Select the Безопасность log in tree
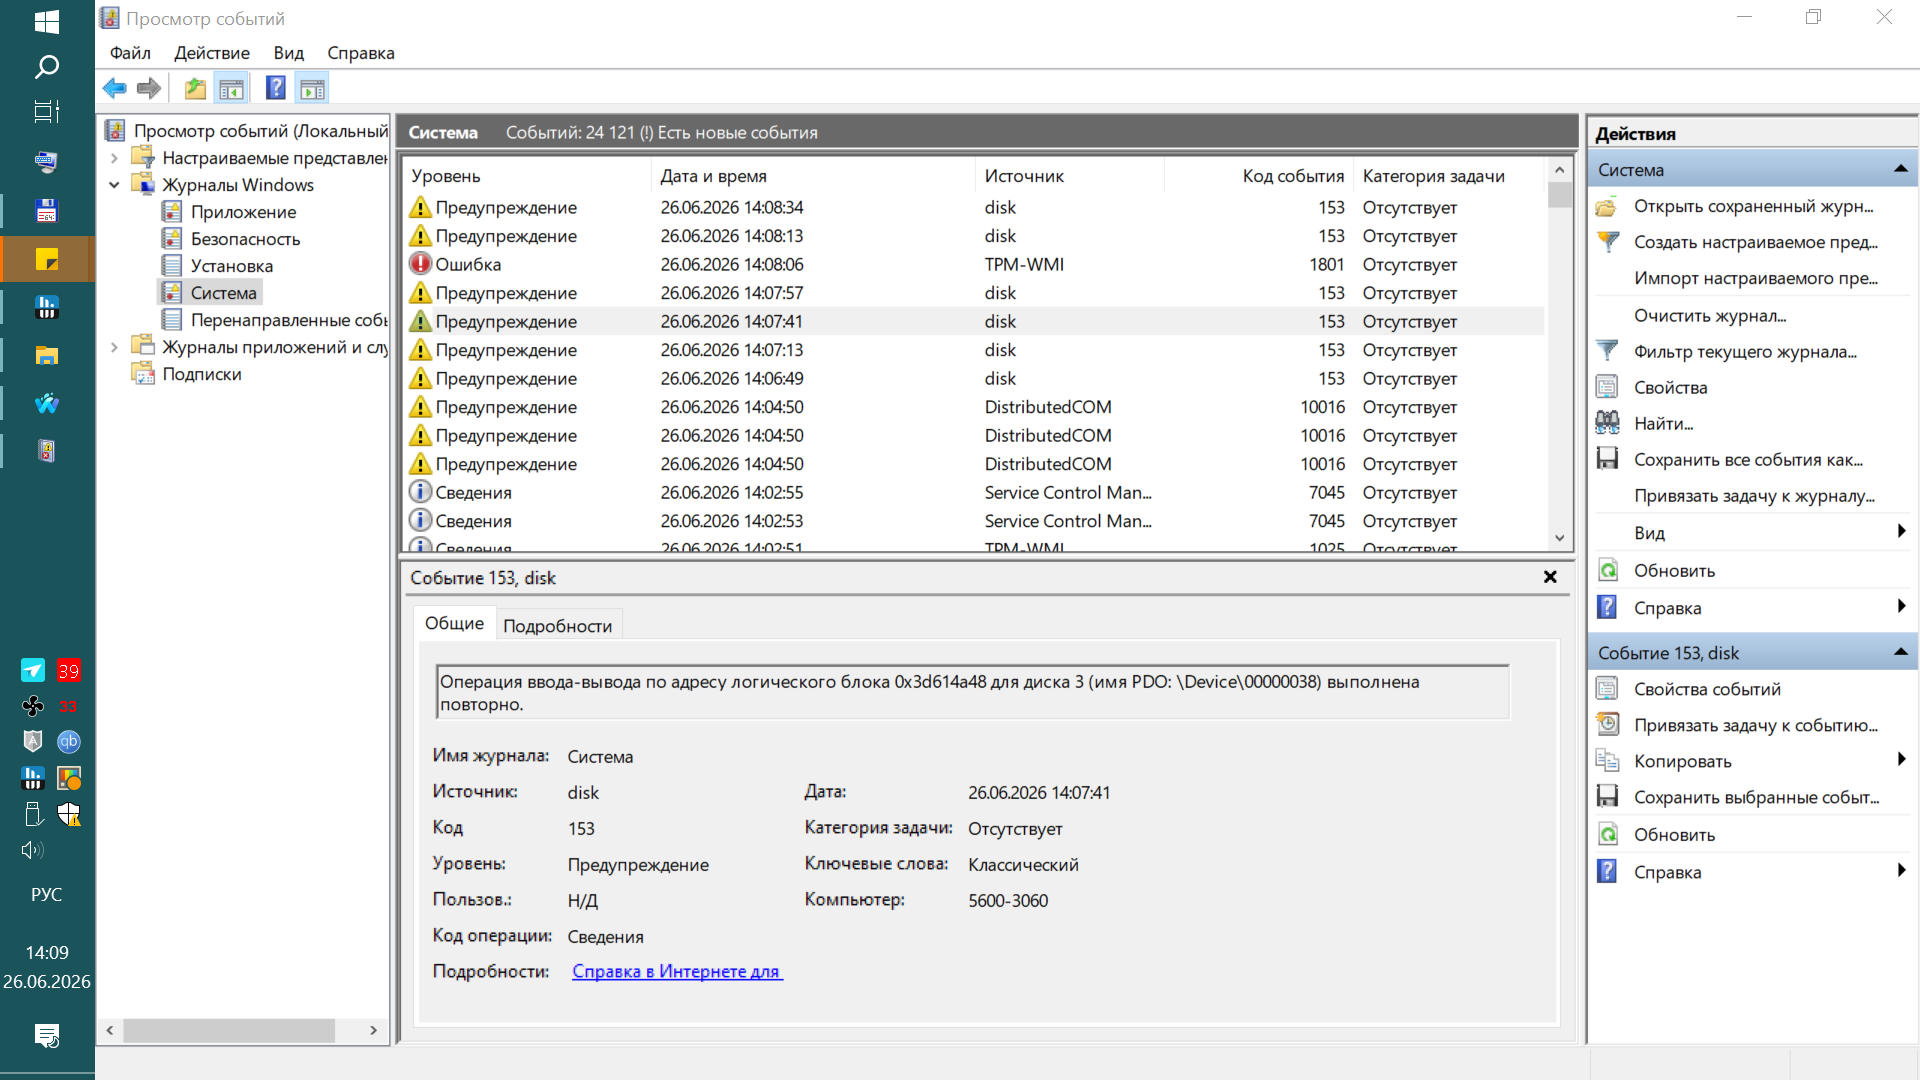The width and height of the screenshot is (1920, 1080). (x=245, y=239)
